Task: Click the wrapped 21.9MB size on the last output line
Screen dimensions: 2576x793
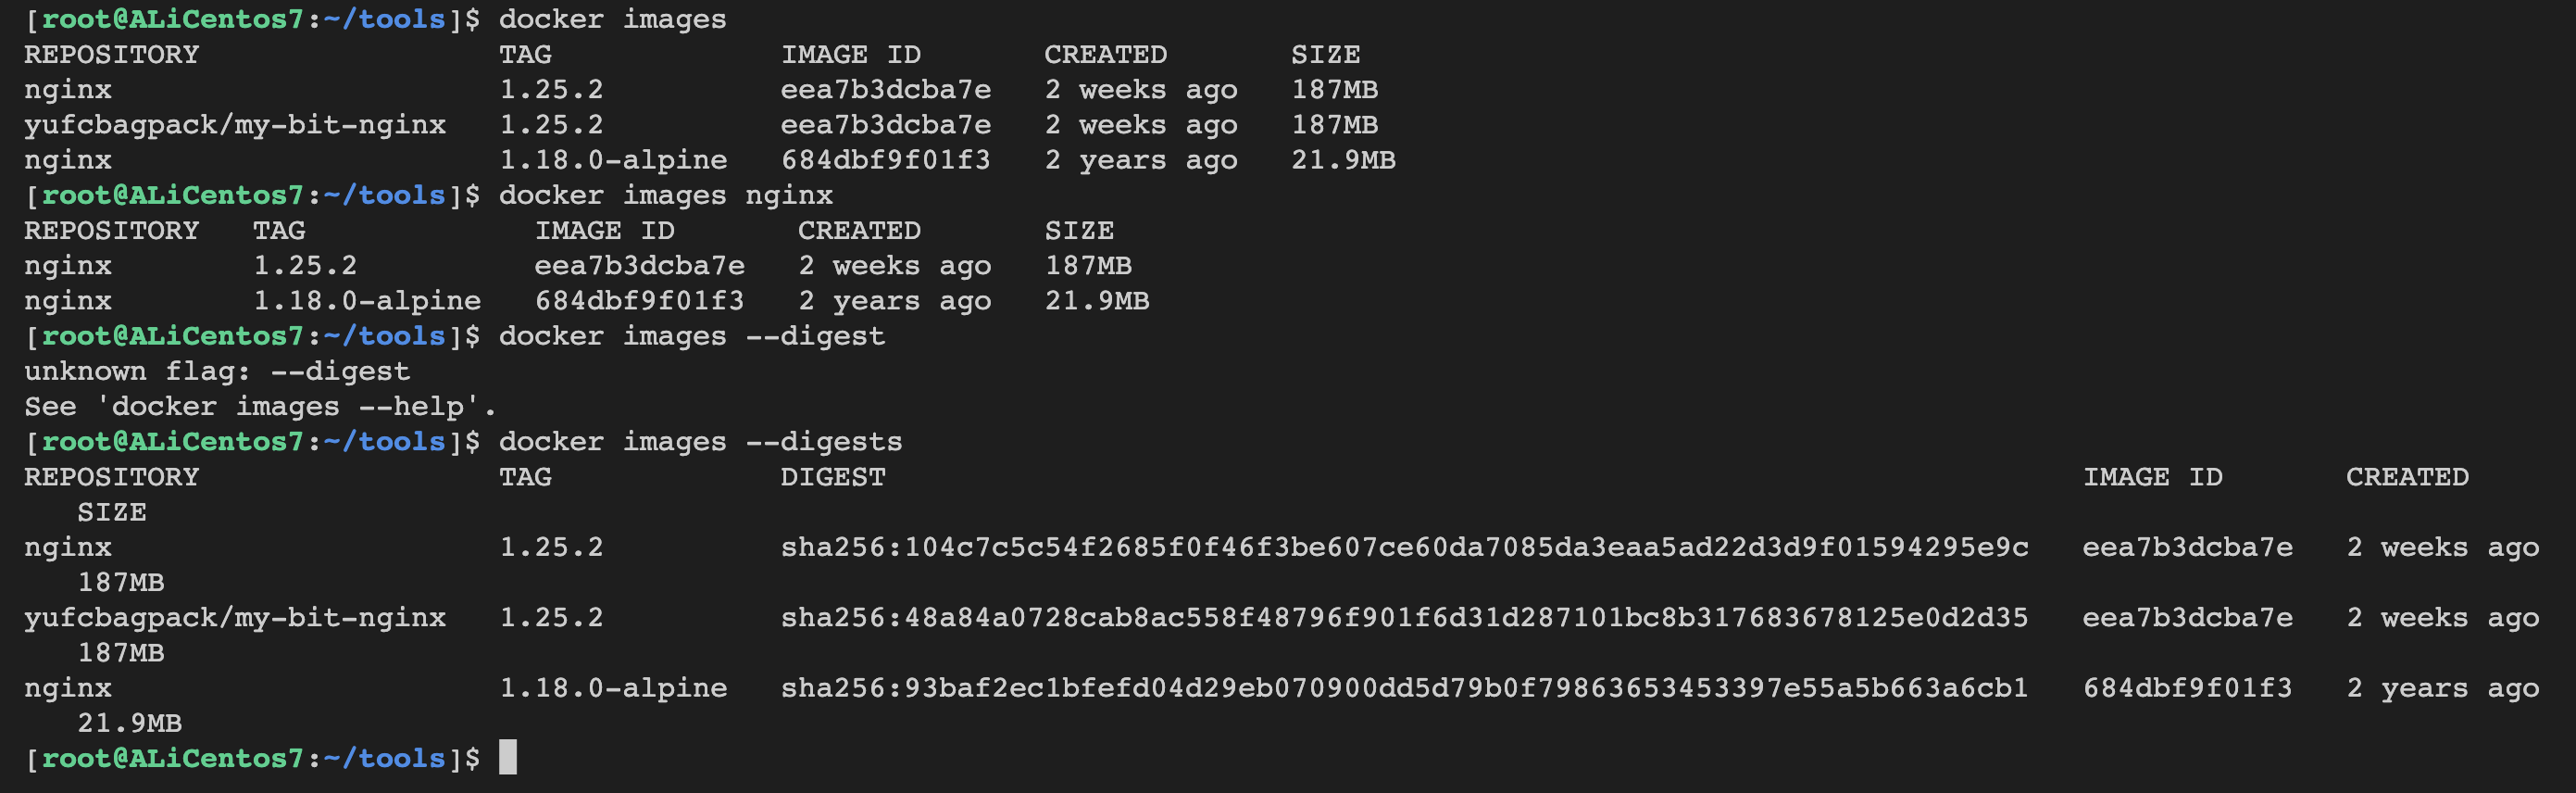Action: click(x=130, y=722)
